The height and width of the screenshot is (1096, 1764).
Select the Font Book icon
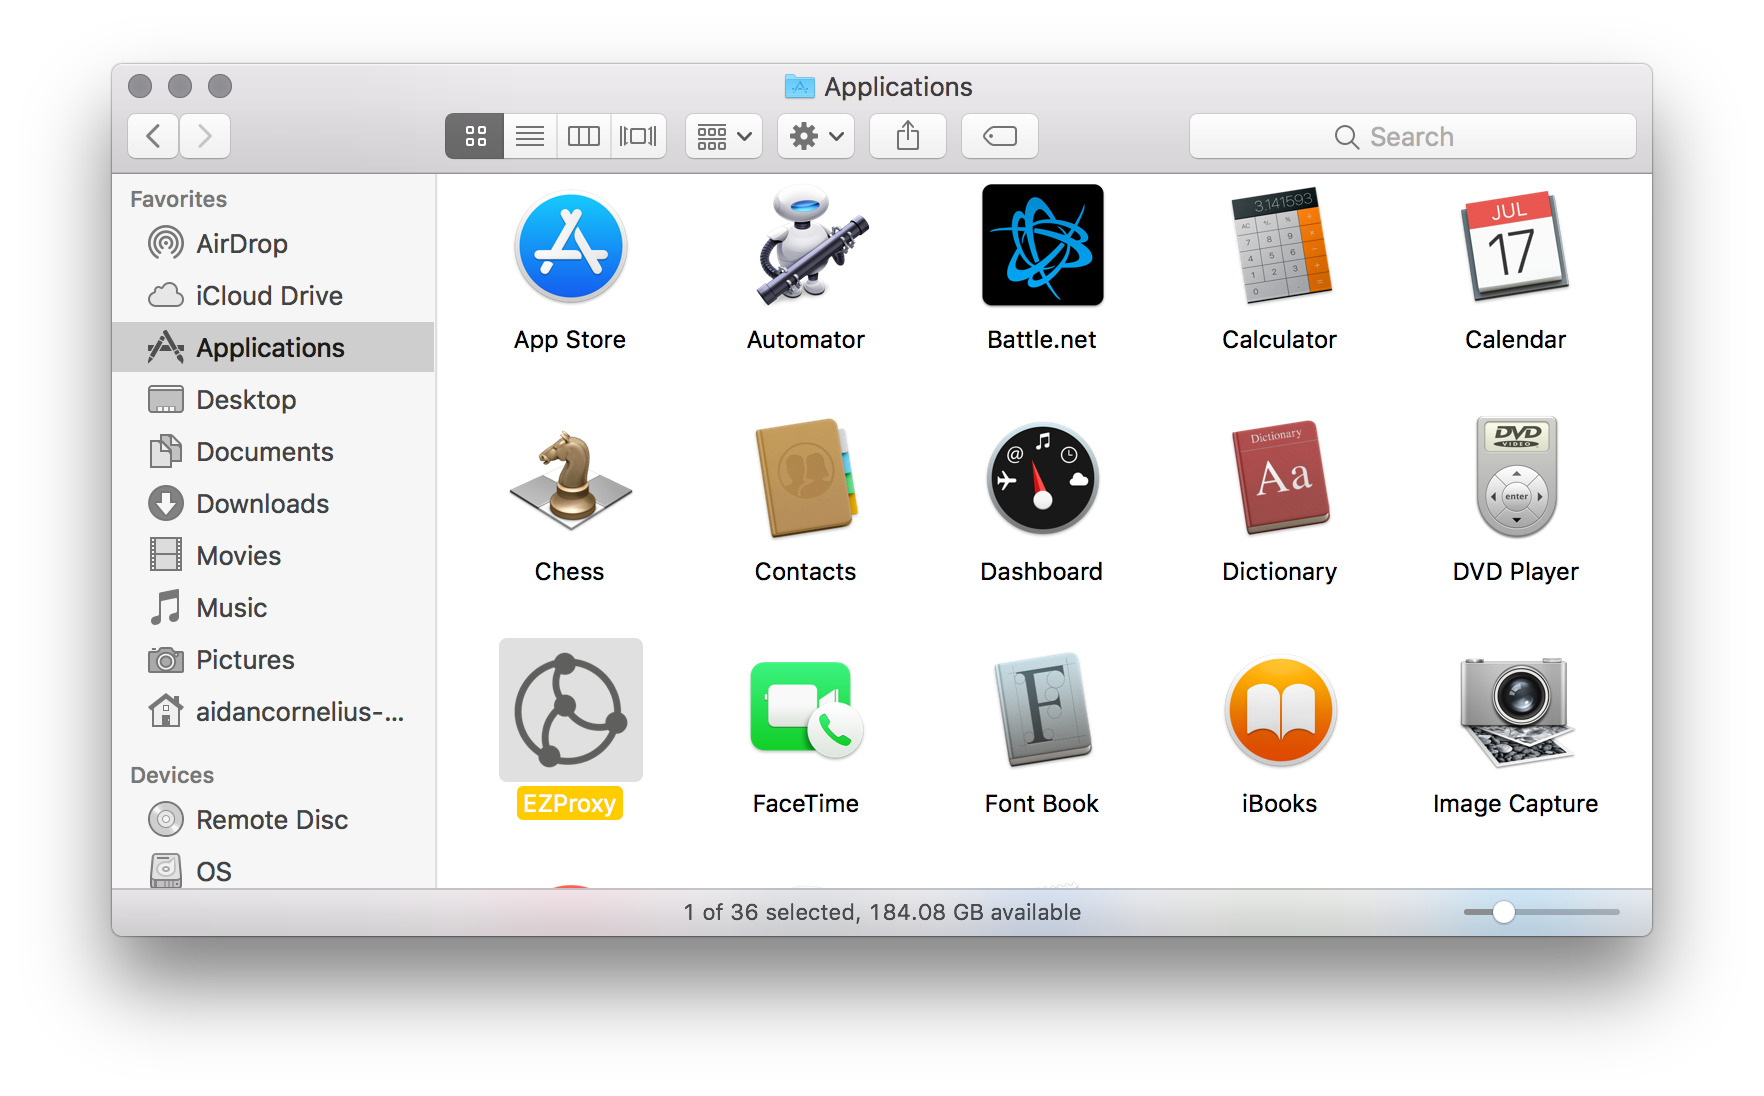point(1042,710)
